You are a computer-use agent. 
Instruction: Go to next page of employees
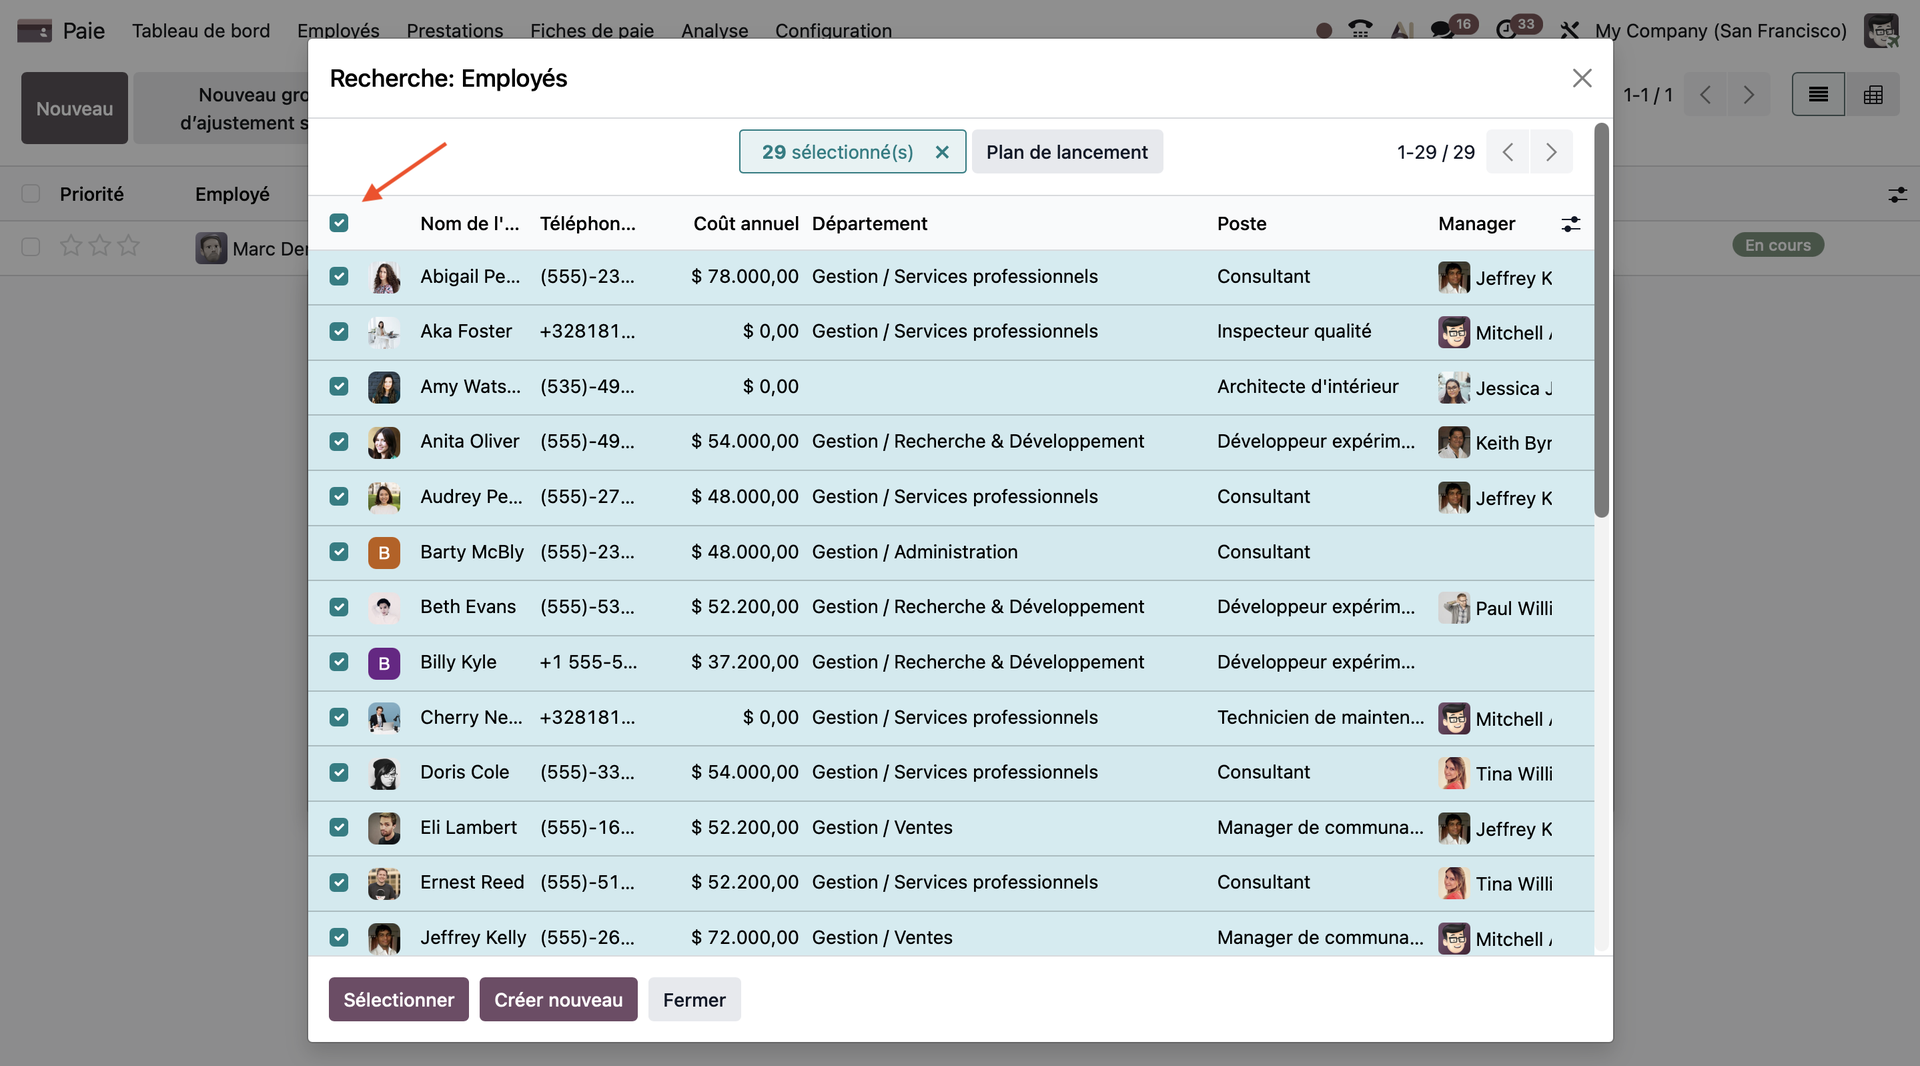coord(1551,152)
